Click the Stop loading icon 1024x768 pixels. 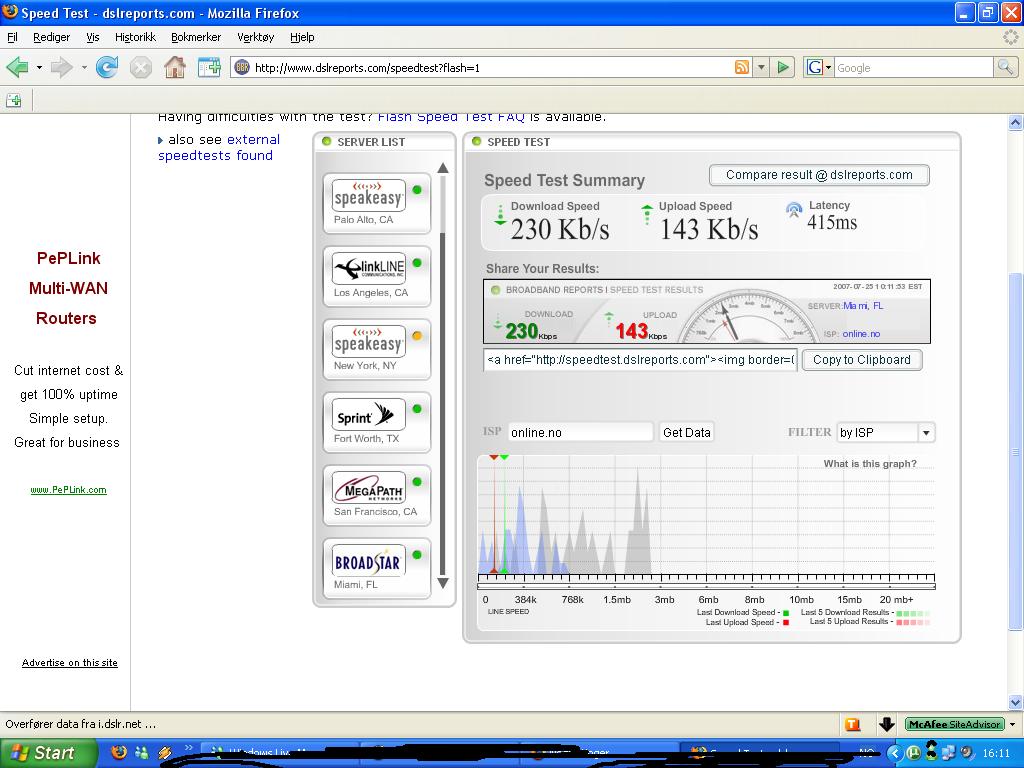[140, 67]
